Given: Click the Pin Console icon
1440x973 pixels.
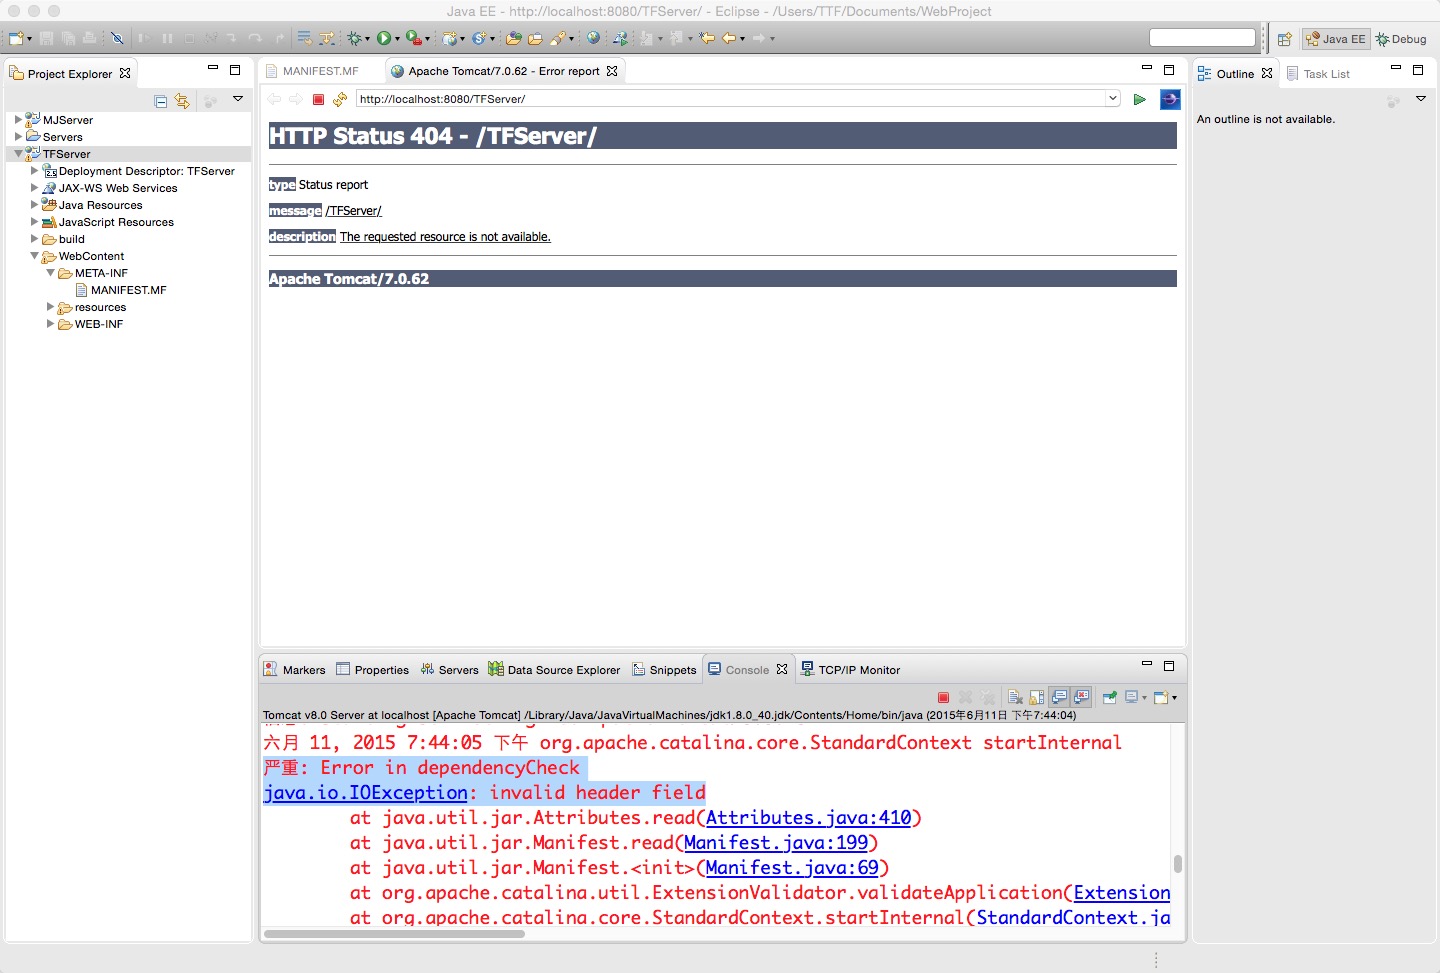Looking at the screenshot, I should (1109, 697).
